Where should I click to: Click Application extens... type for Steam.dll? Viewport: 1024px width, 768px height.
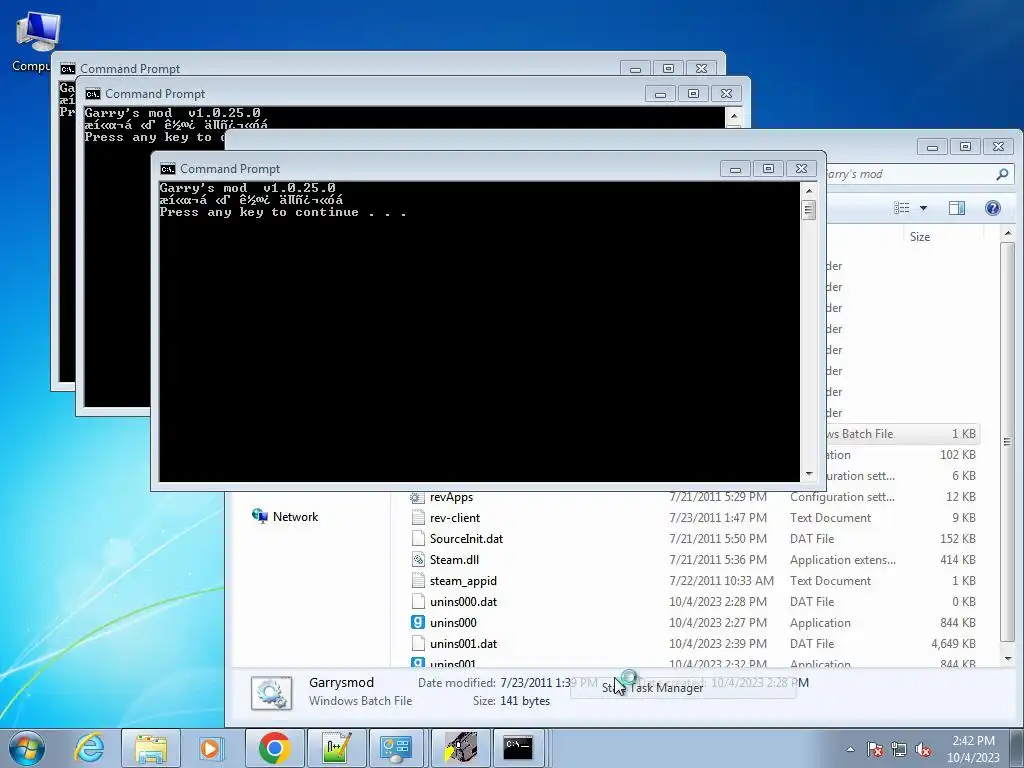click(842, 560)
